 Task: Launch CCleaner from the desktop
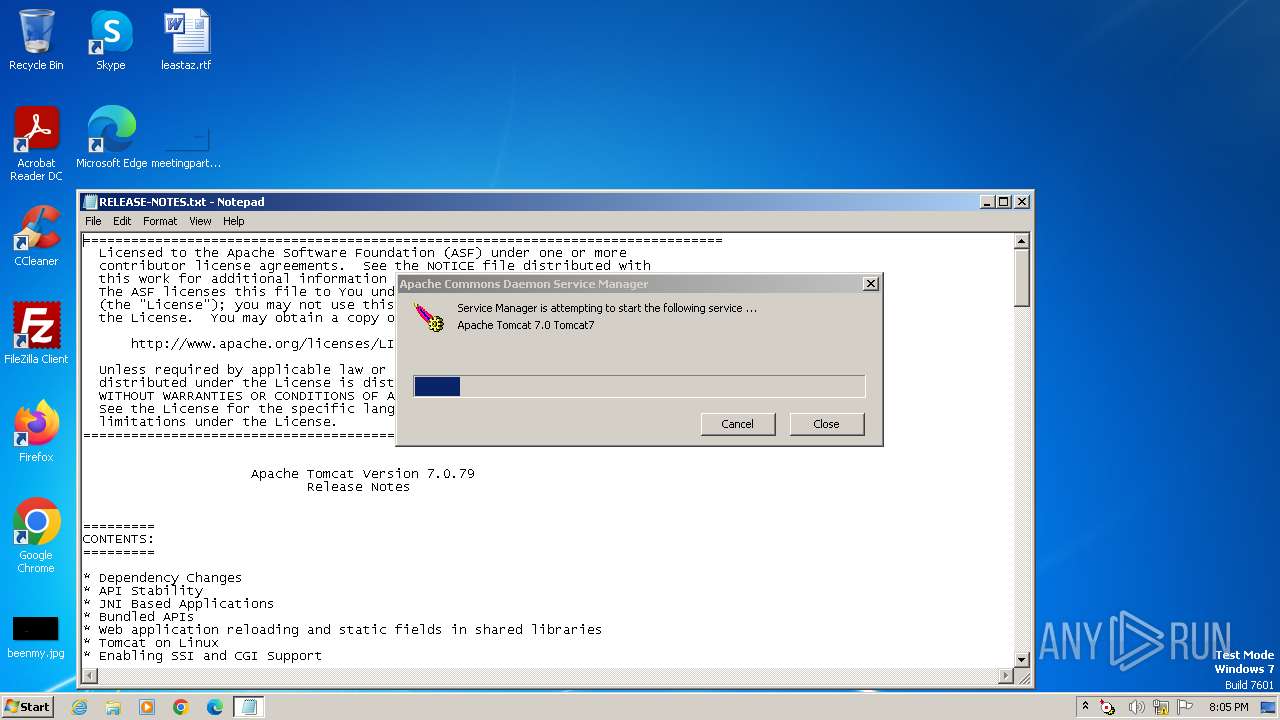click(x=36, y=236)
